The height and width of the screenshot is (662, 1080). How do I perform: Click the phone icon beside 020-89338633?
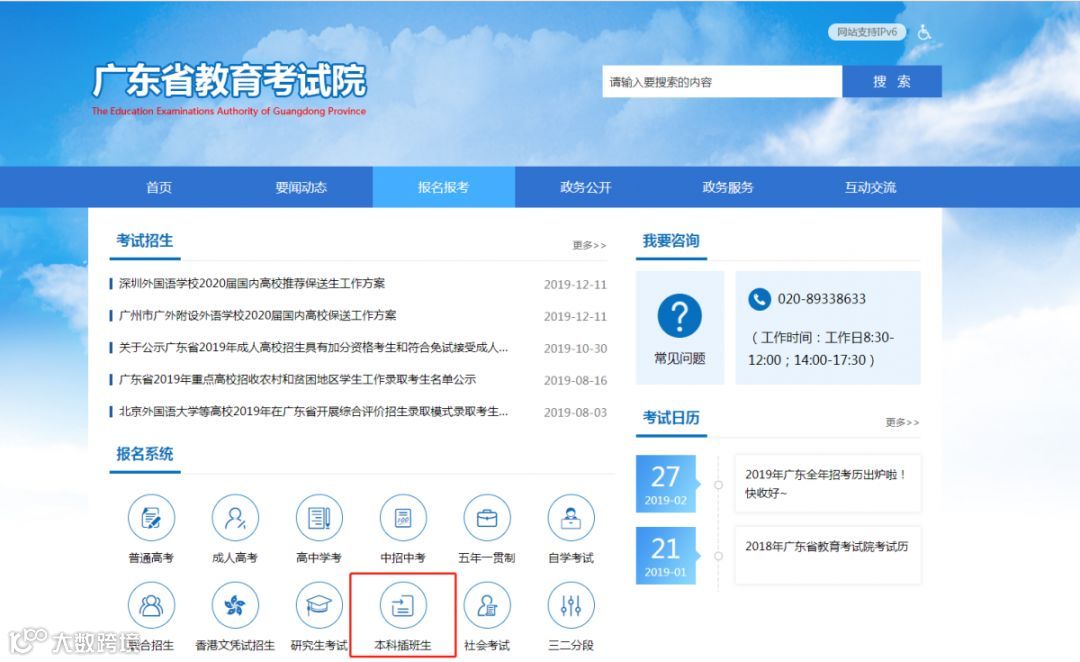759,299
